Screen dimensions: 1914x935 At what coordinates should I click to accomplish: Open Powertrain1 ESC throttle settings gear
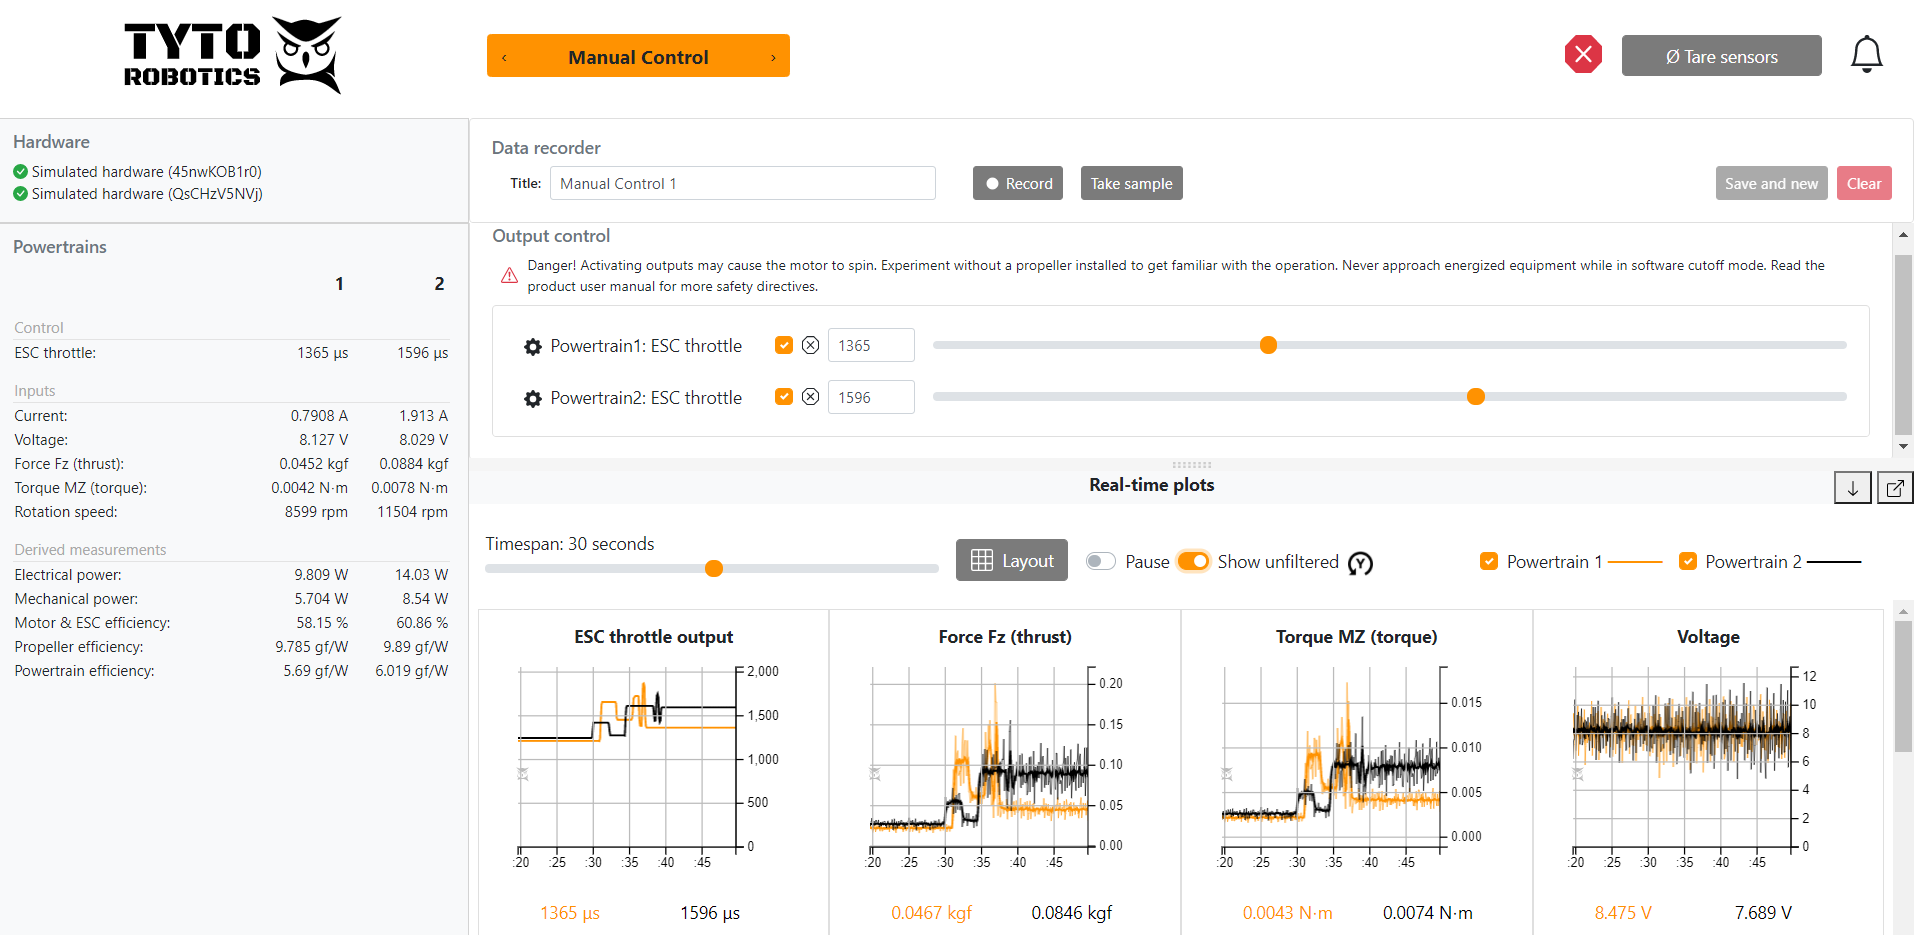531,346
